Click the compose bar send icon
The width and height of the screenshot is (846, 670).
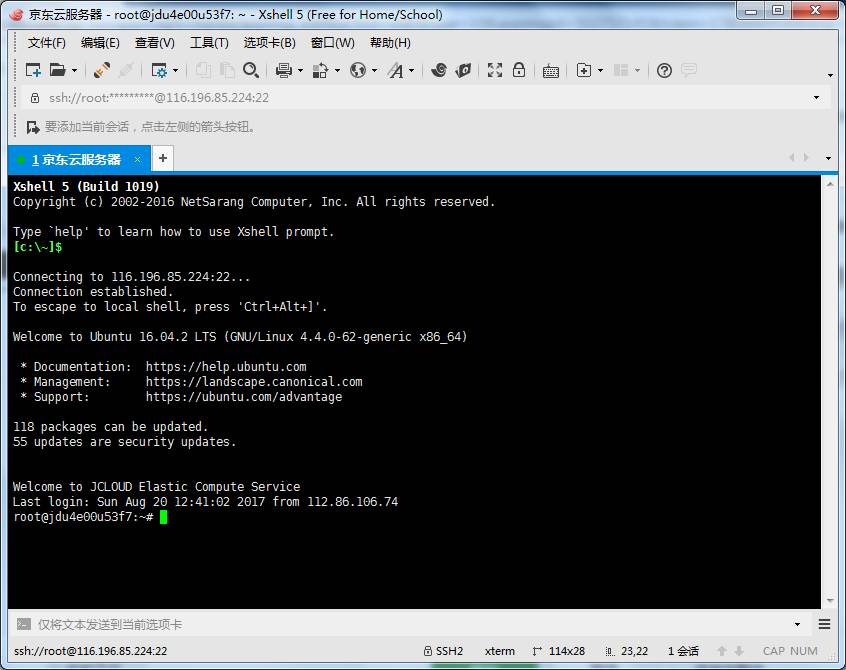pos(24,624)
